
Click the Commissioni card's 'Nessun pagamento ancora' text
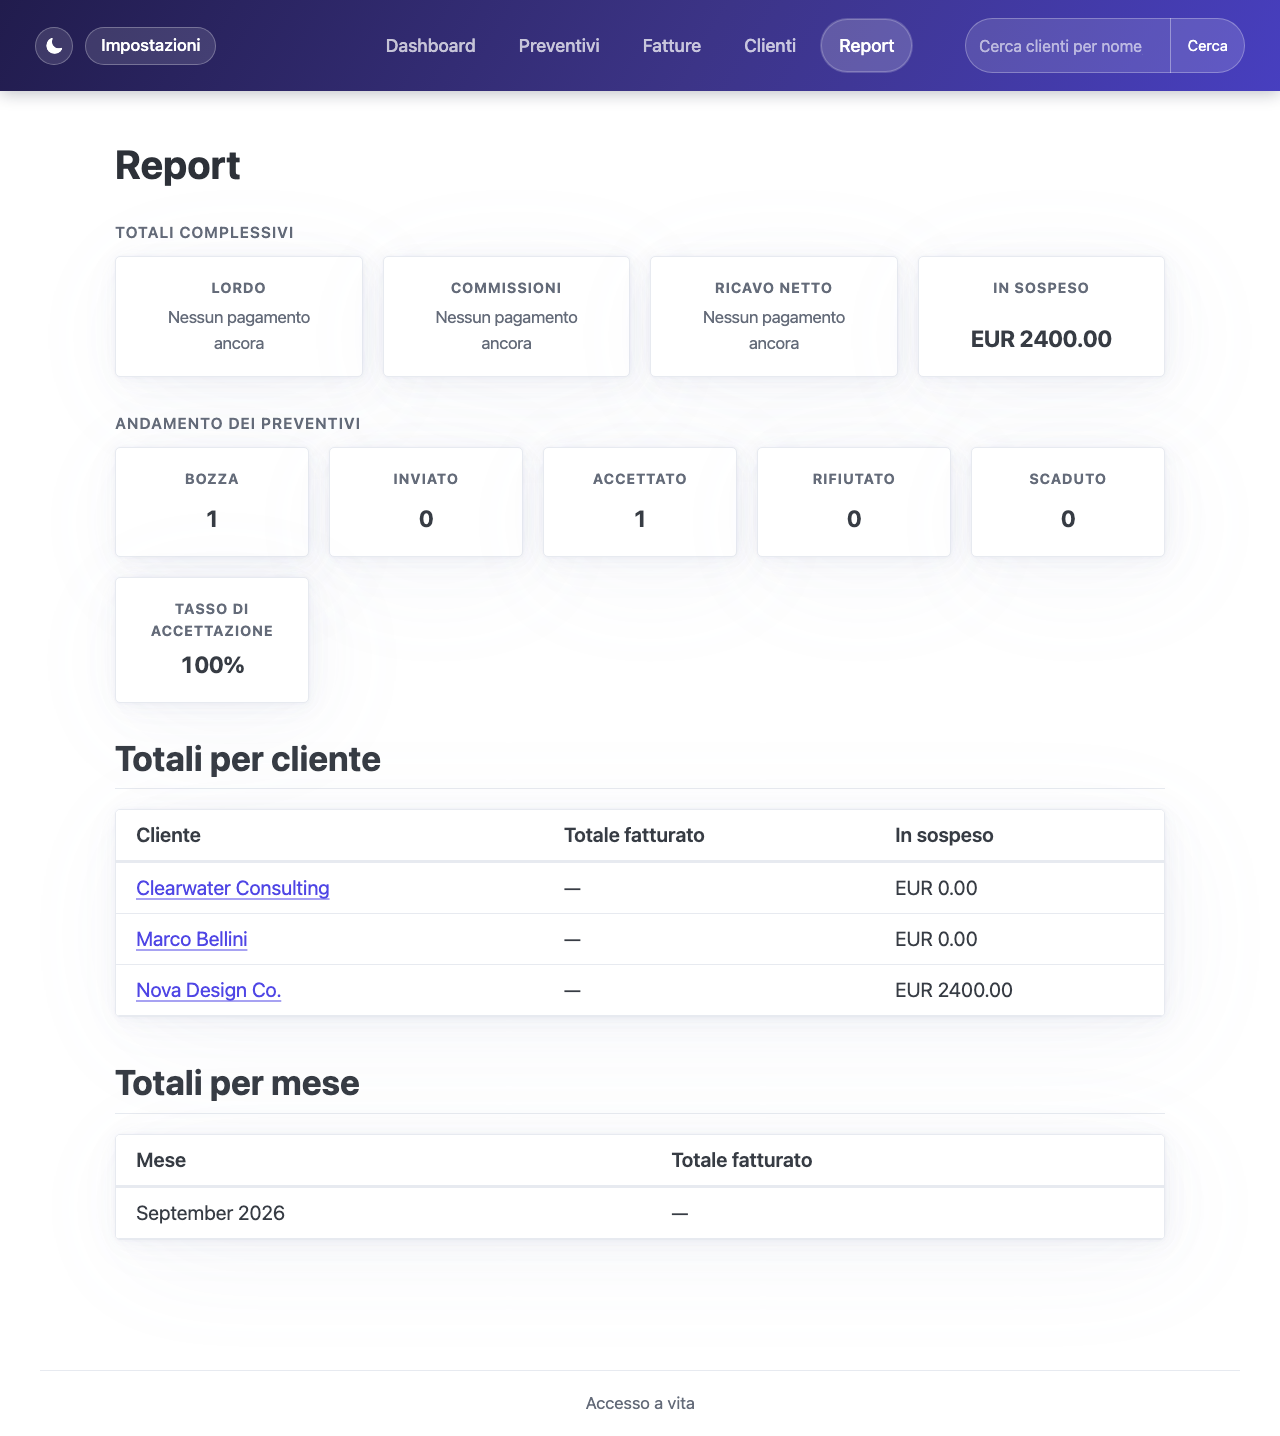[x=506, y=330]
